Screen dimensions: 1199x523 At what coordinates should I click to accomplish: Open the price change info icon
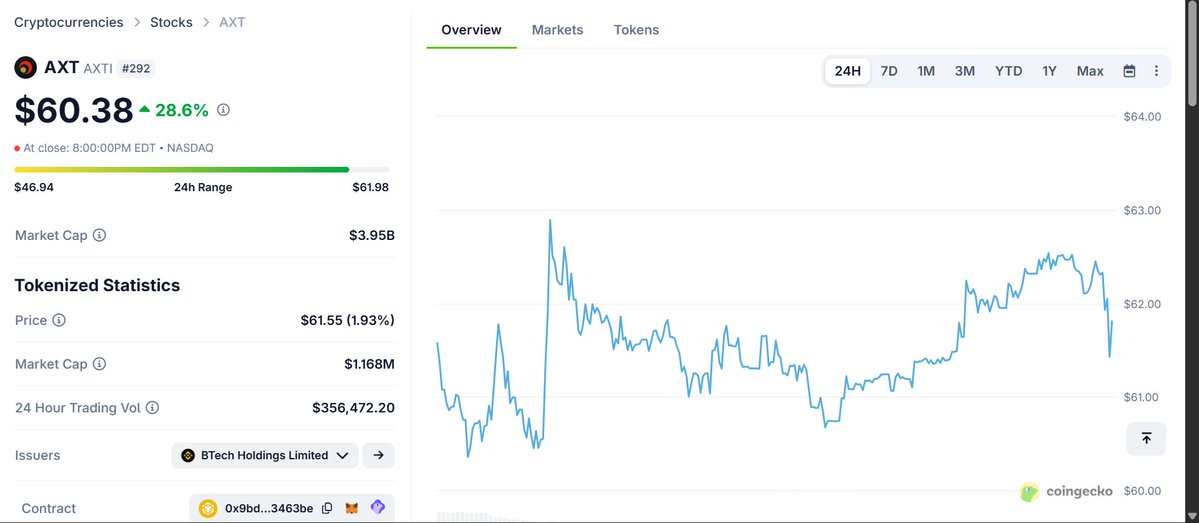pyautogui.click(x=223, y=110)
